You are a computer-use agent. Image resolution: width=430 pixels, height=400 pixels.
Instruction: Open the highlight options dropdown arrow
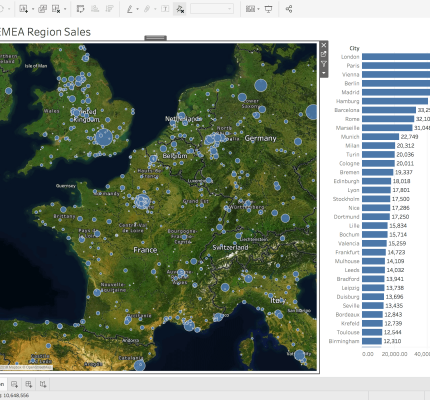click(137, 9)
